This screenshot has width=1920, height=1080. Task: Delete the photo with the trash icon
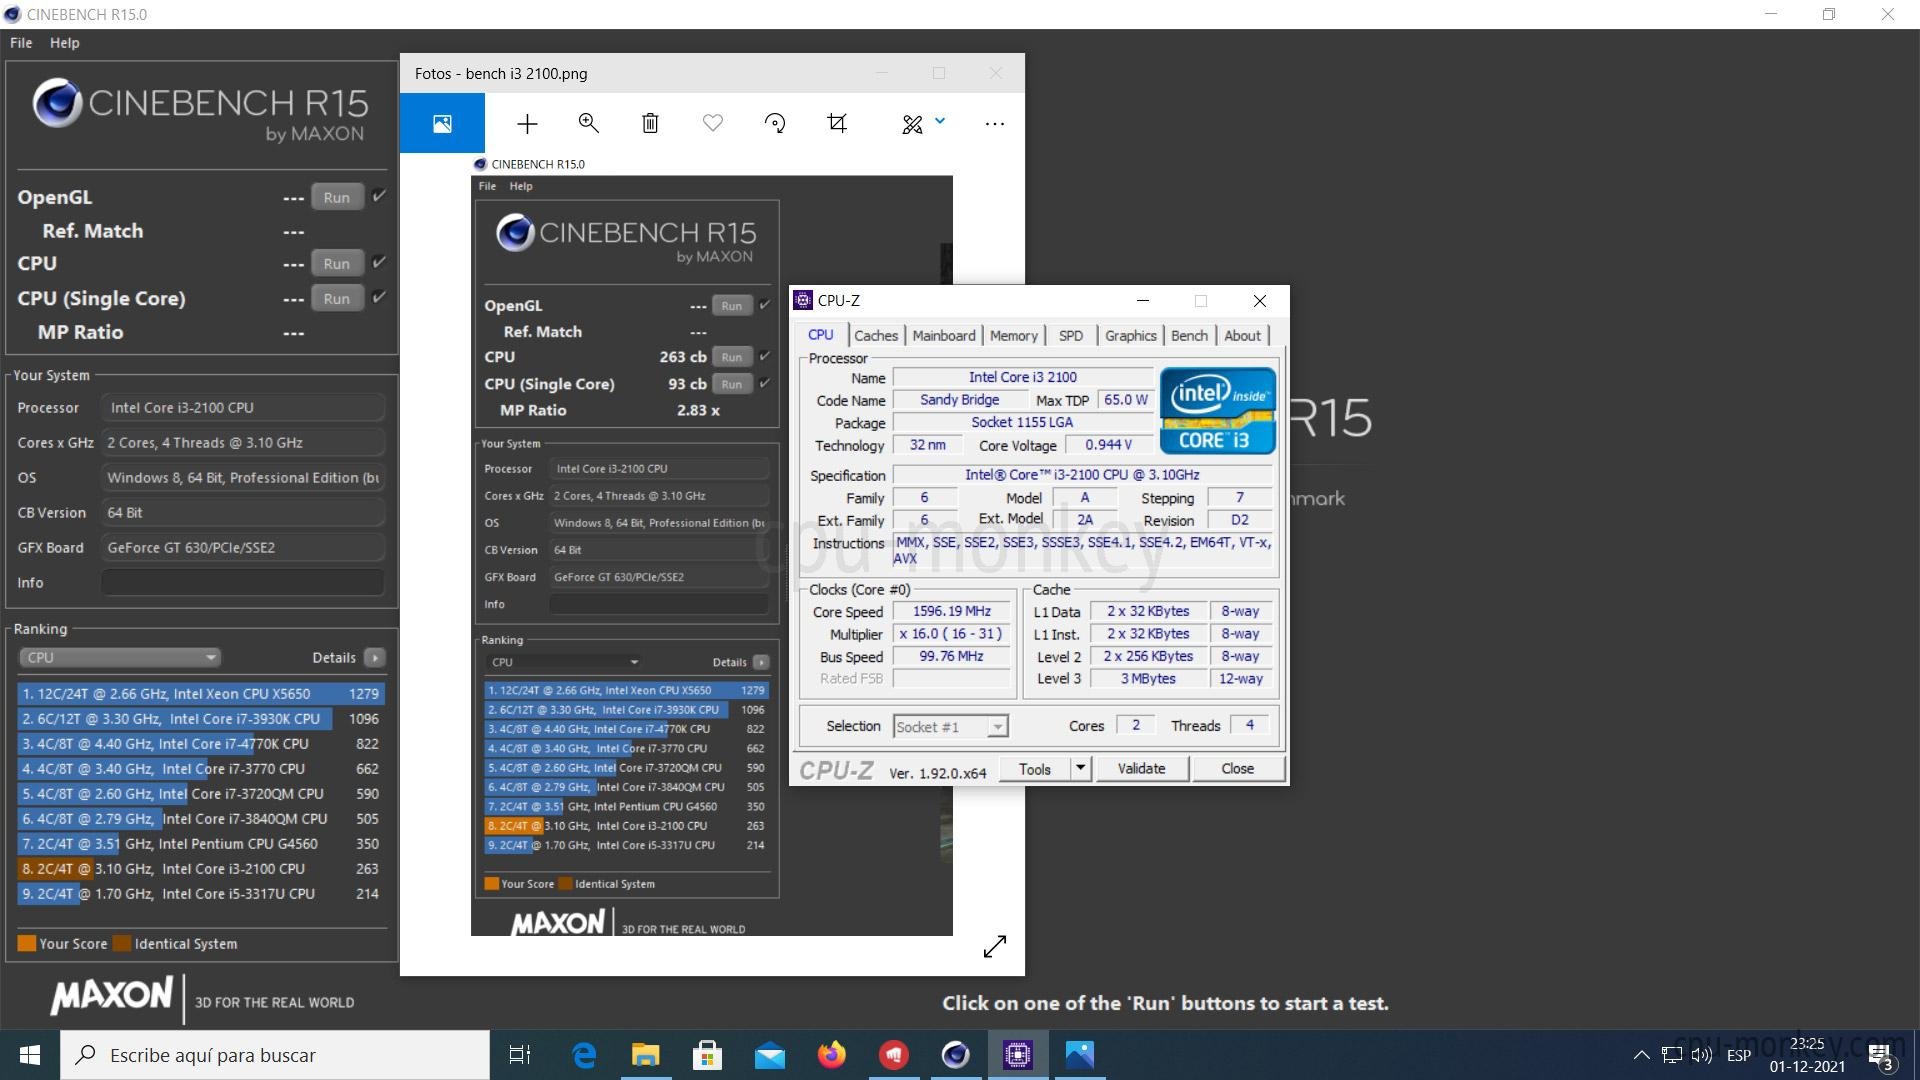click(x=650, y=123)
